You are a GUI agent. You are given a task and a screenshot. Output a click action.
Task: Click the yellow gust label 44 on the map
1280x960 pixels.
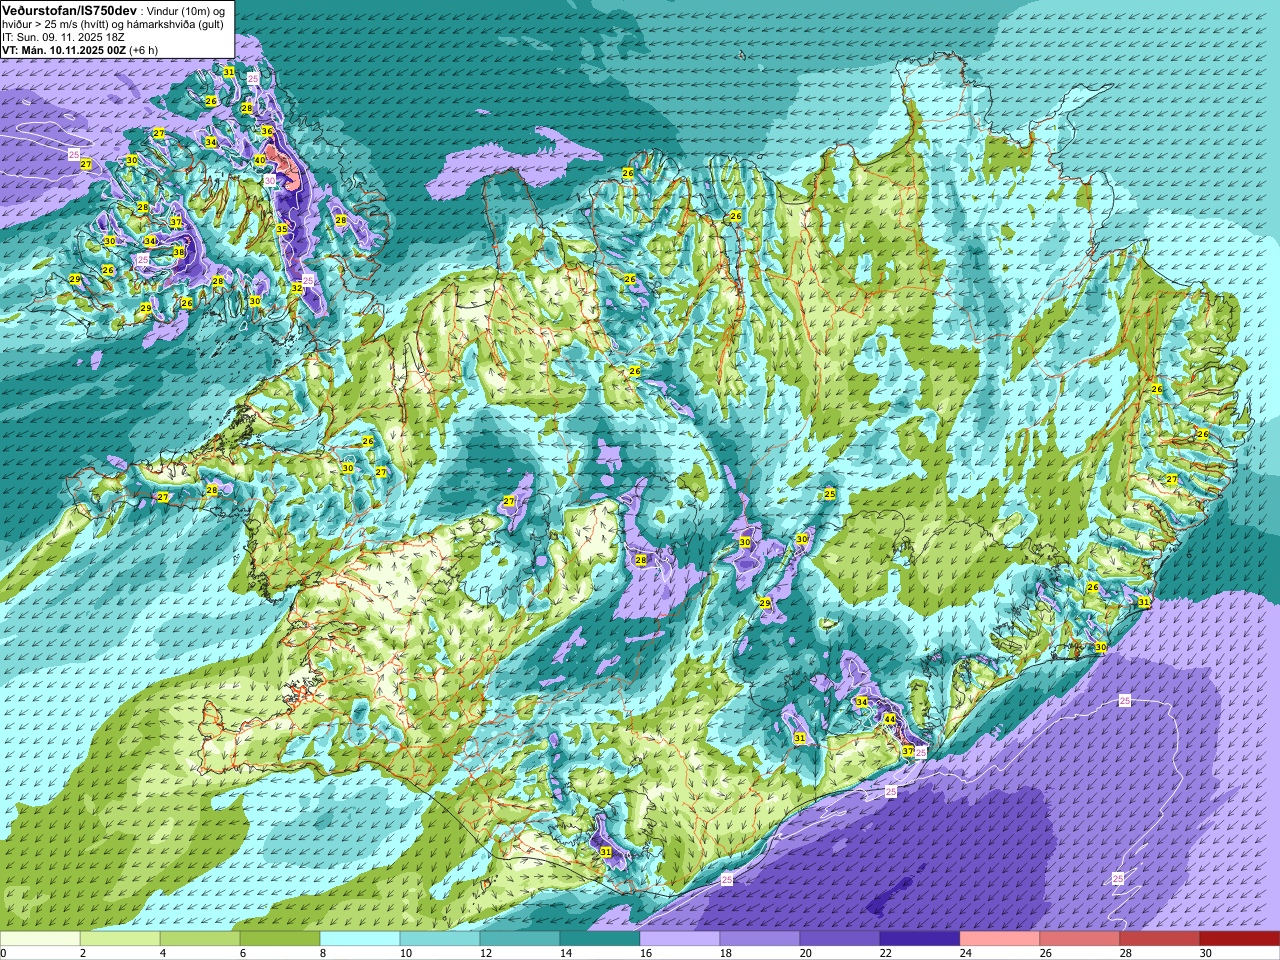(x=890, y=719)
